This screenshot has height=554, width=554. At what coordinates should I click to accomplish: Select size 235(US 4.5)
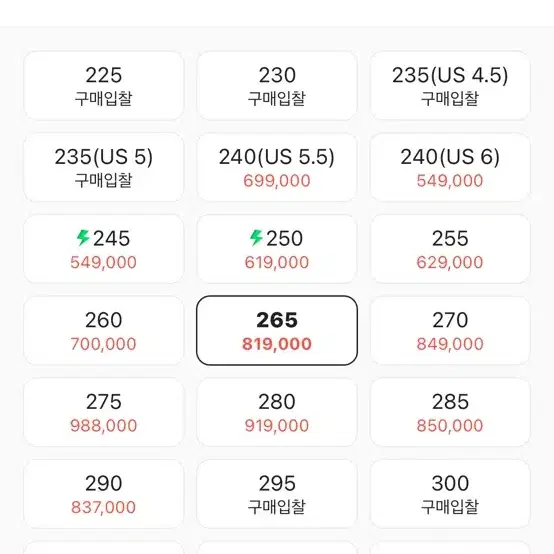pos(450,86)
